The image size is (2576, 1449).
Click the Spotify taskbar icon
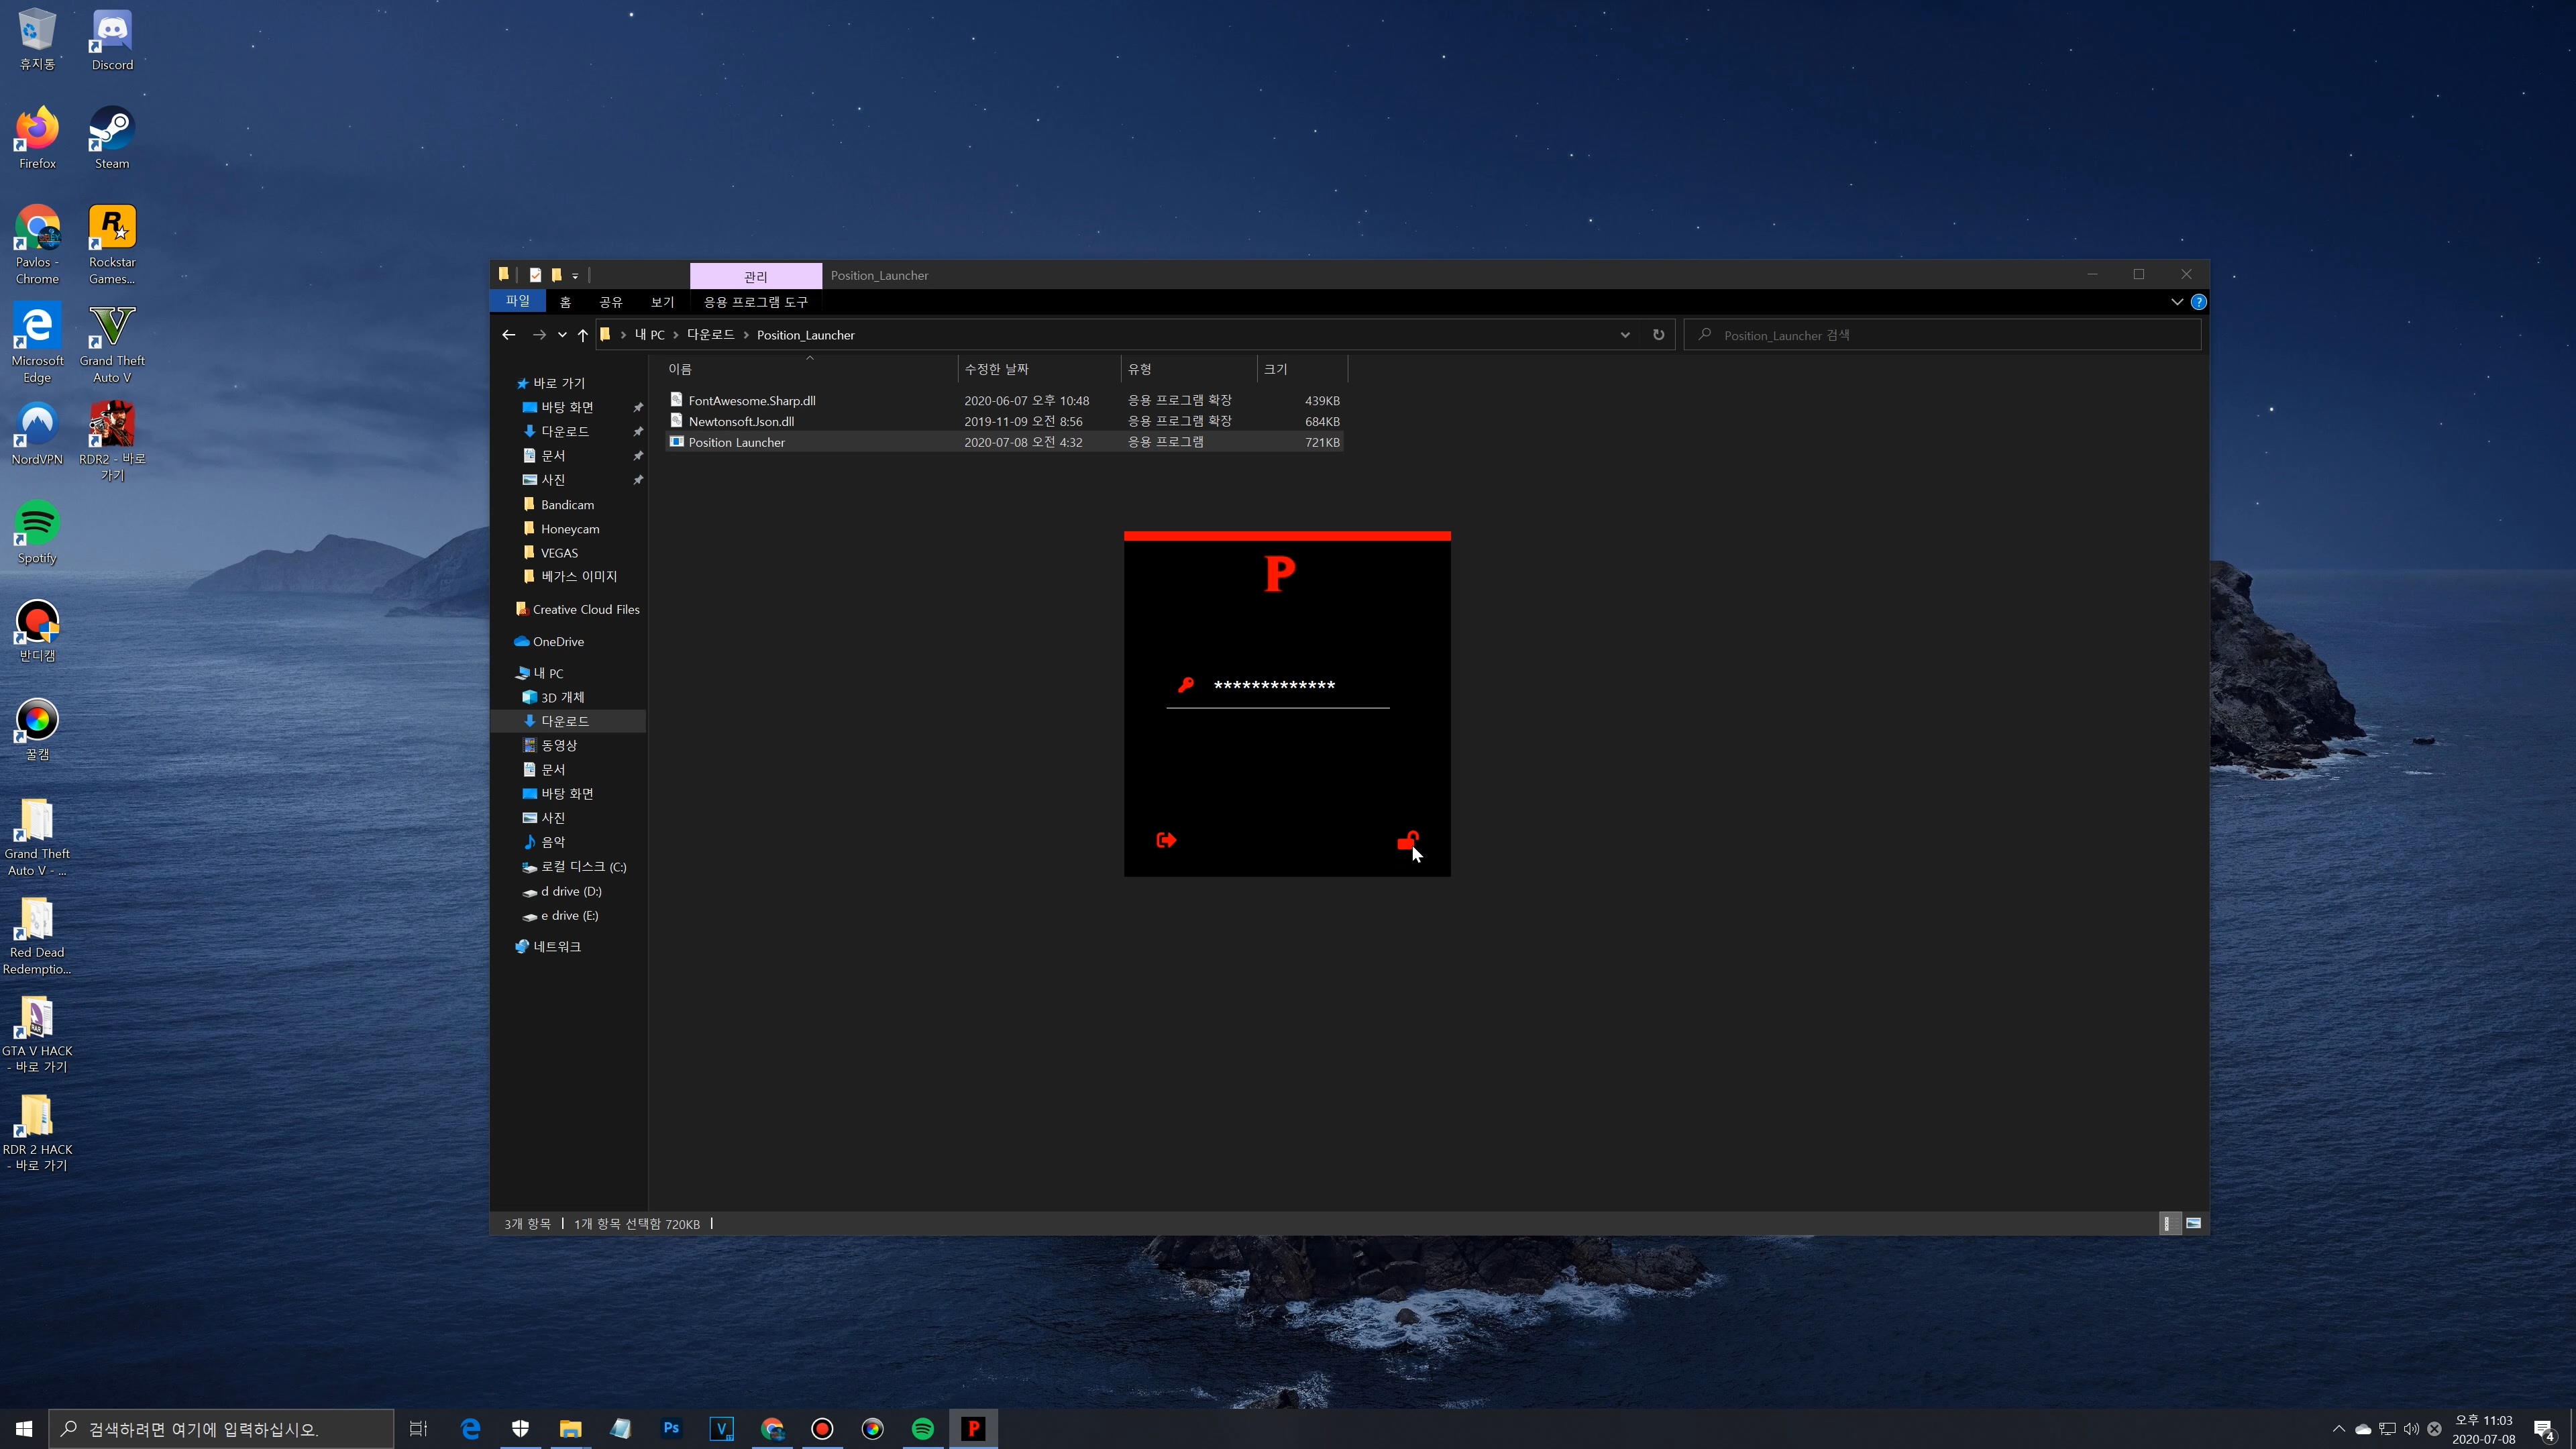click(922, 1428)
